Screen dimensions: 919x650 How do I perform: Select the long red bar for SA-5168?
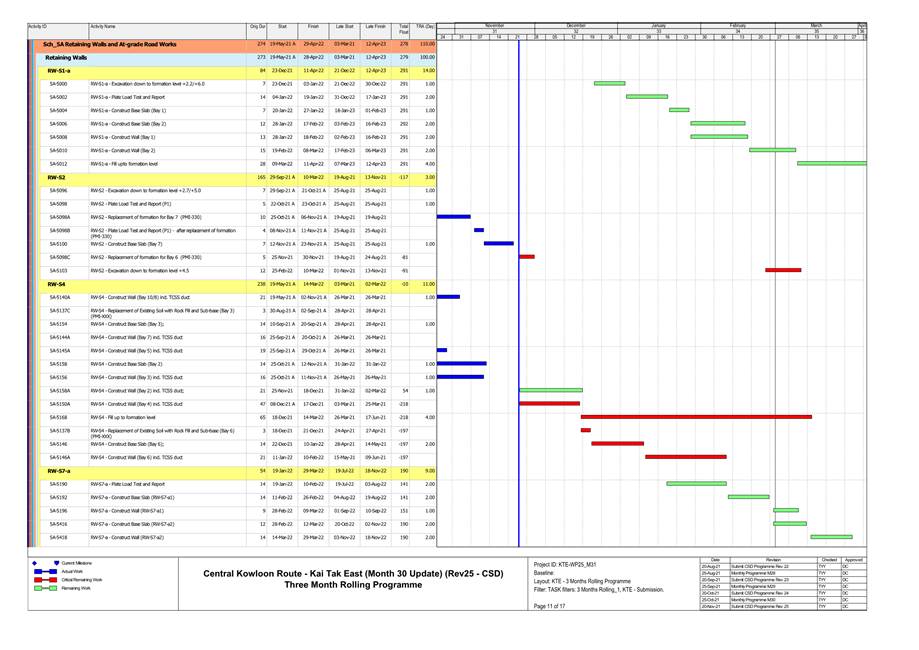(x=695, y=417)
